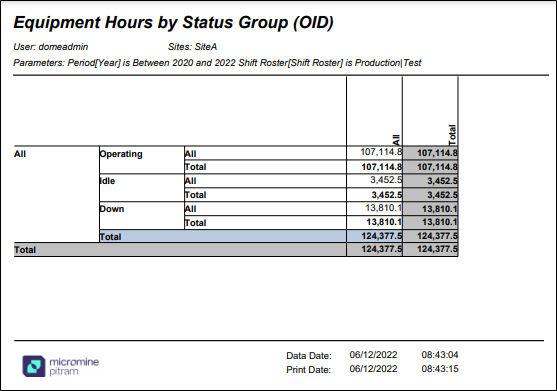Click the 'All' sub-row label under Down
Viewport: 557px width, 391px height.
coord(190,209)
